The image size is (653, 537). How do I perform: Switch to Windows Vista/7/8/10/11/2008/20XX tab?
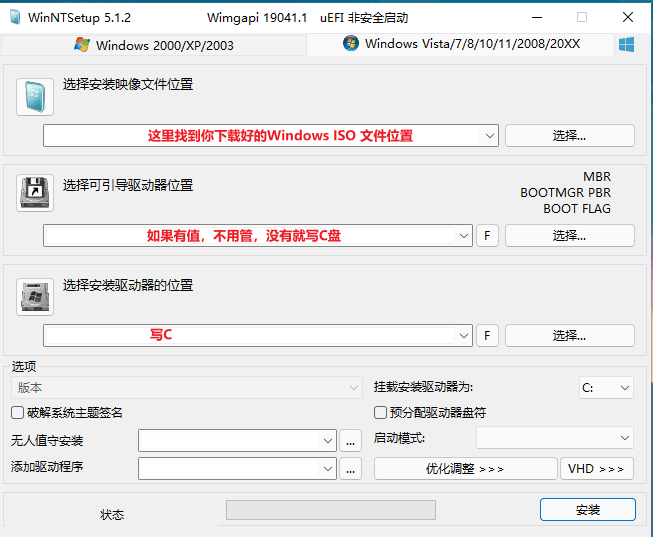461,44
